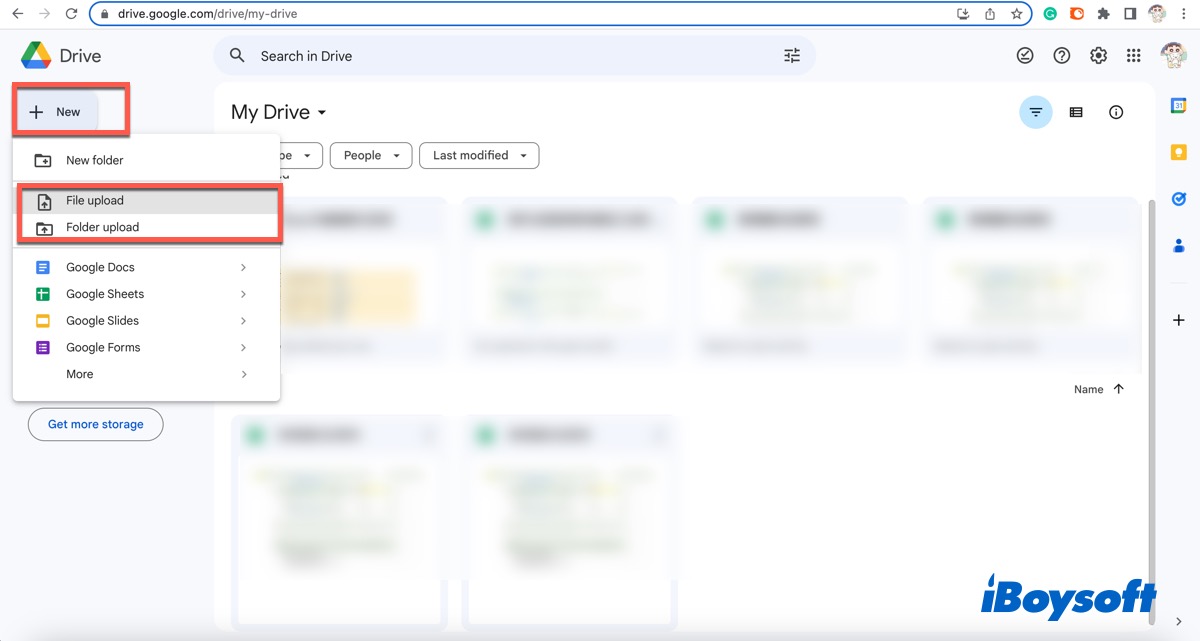Toggle the view details info panel
Screen dimensions: 1200x641
coord(1116,113)
